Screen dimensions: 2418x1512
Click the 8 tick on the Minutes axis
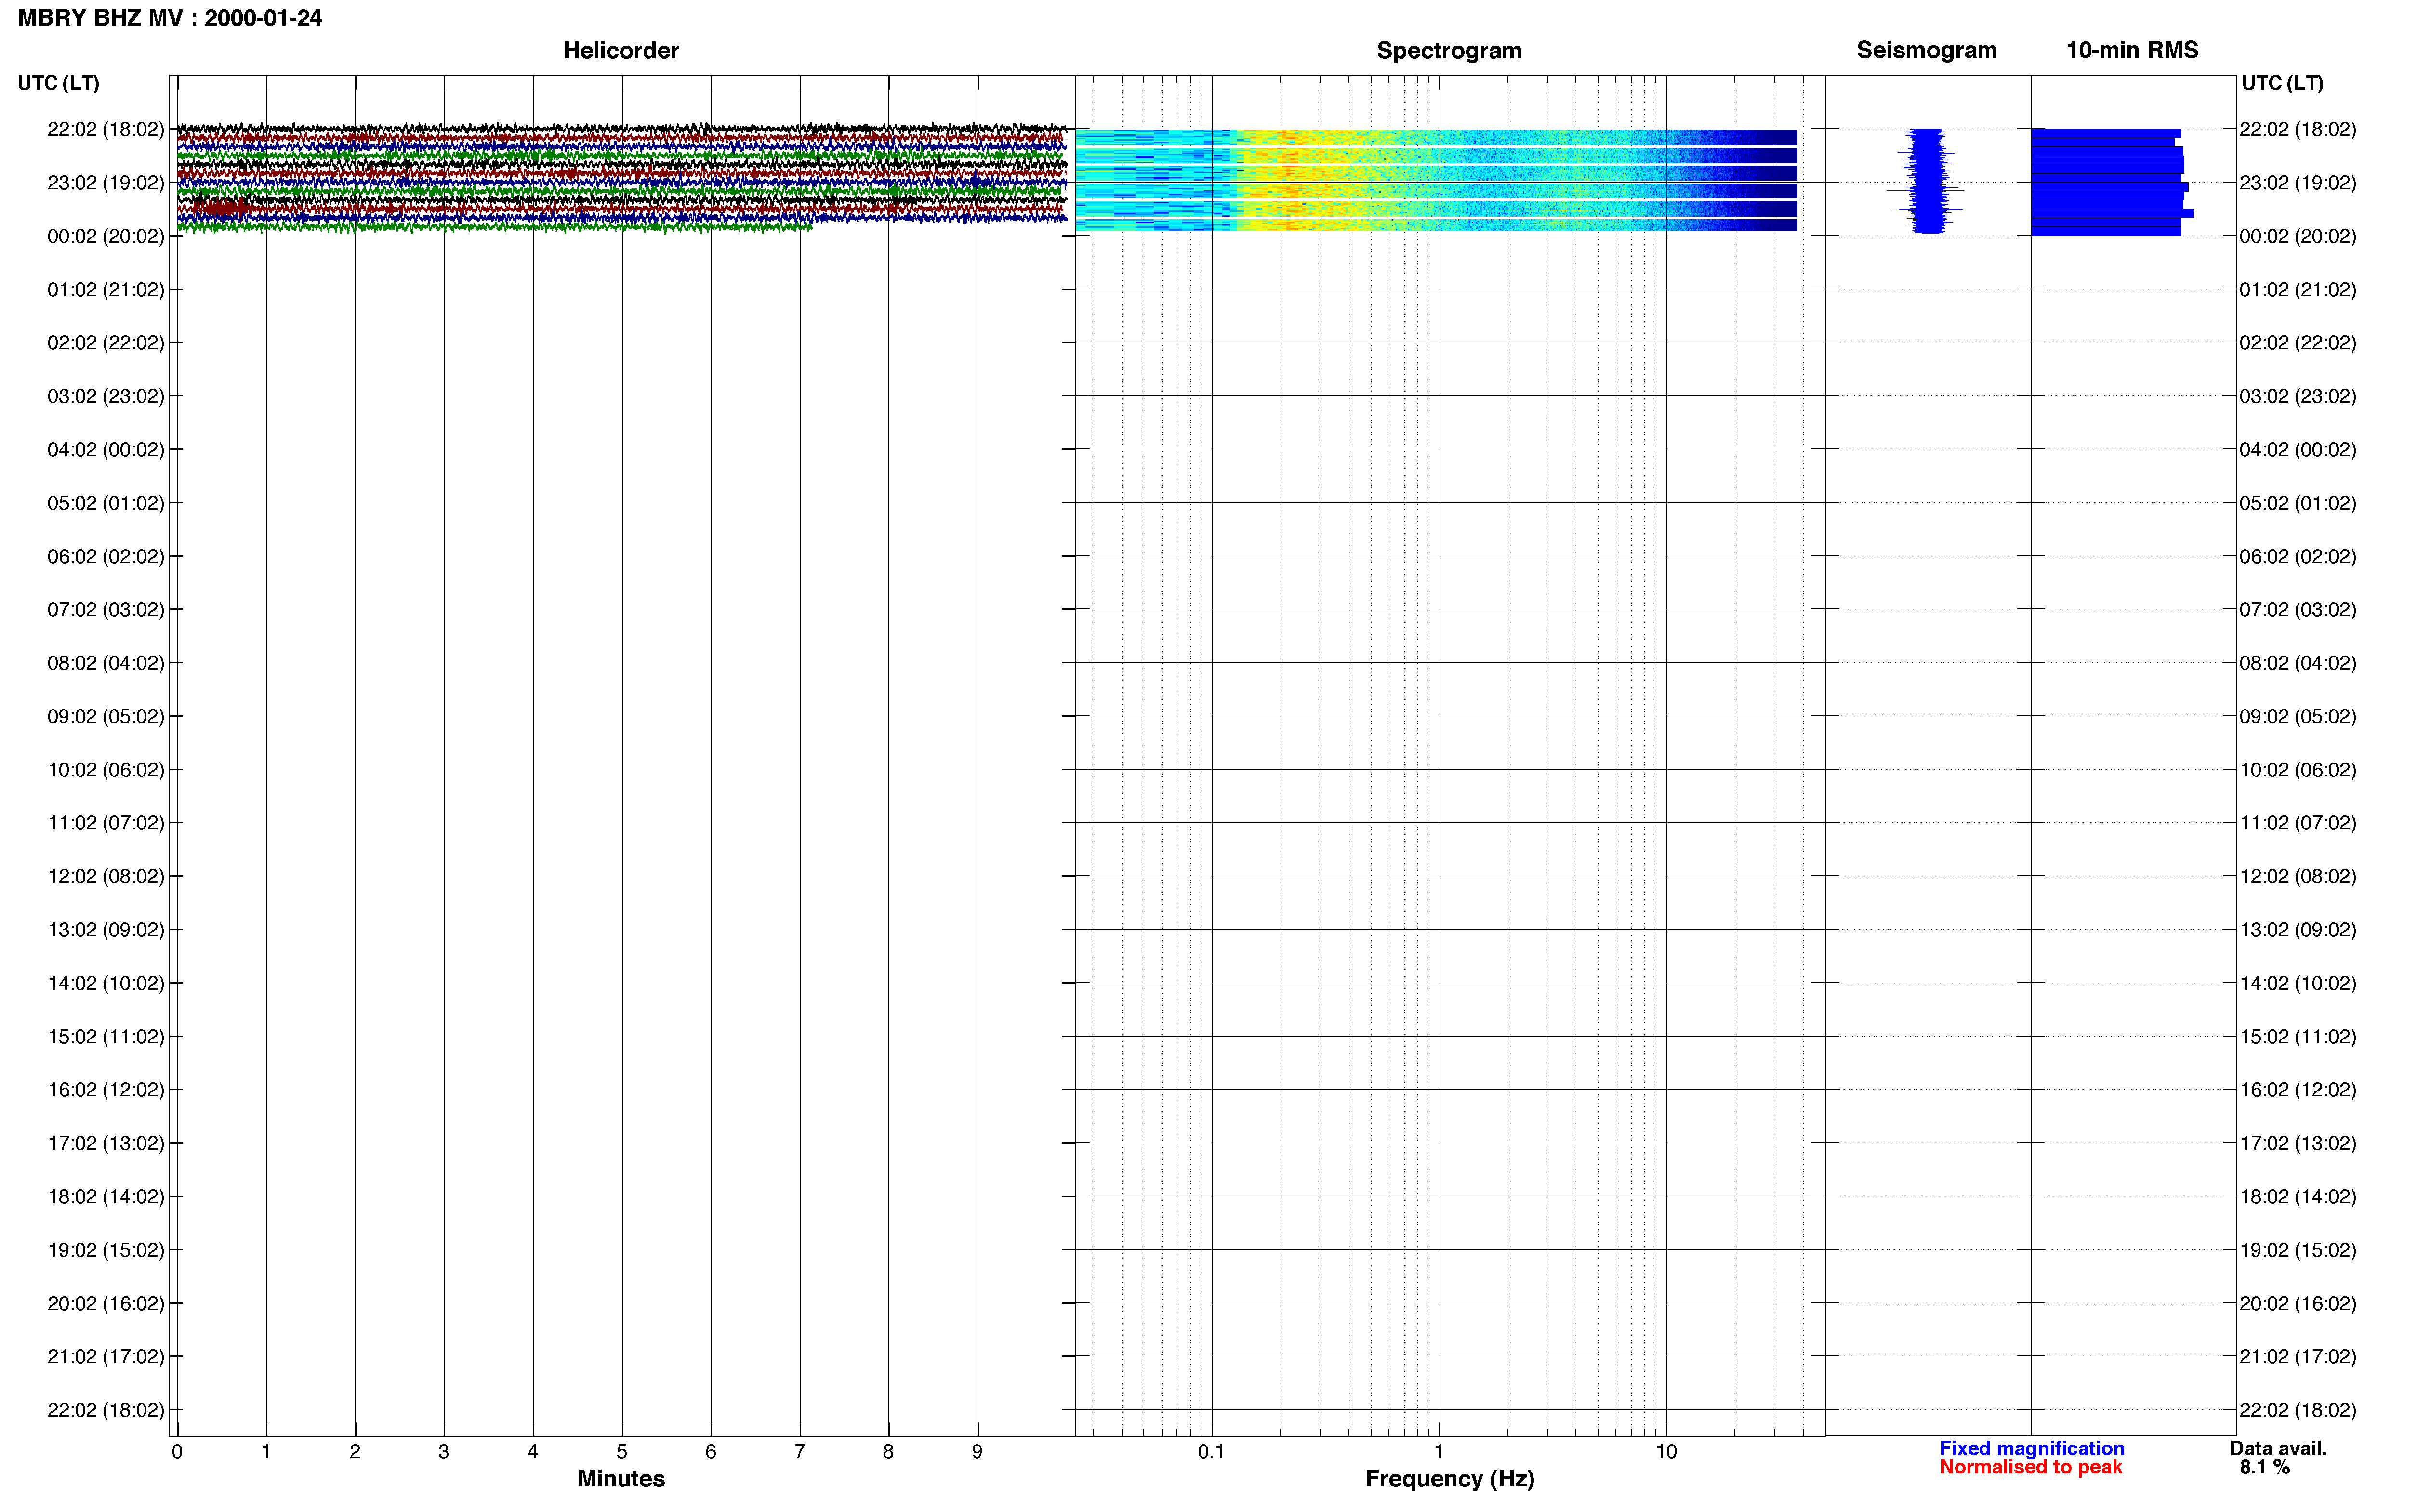coord(888,1451)
